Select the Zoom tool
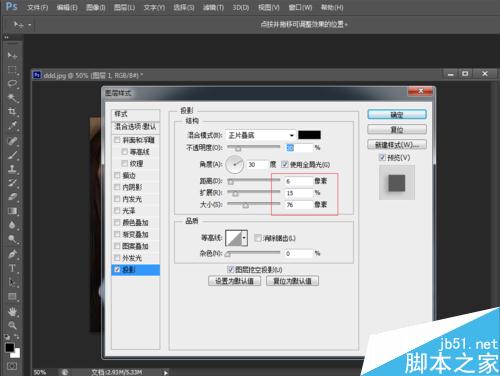 point(12,325)
